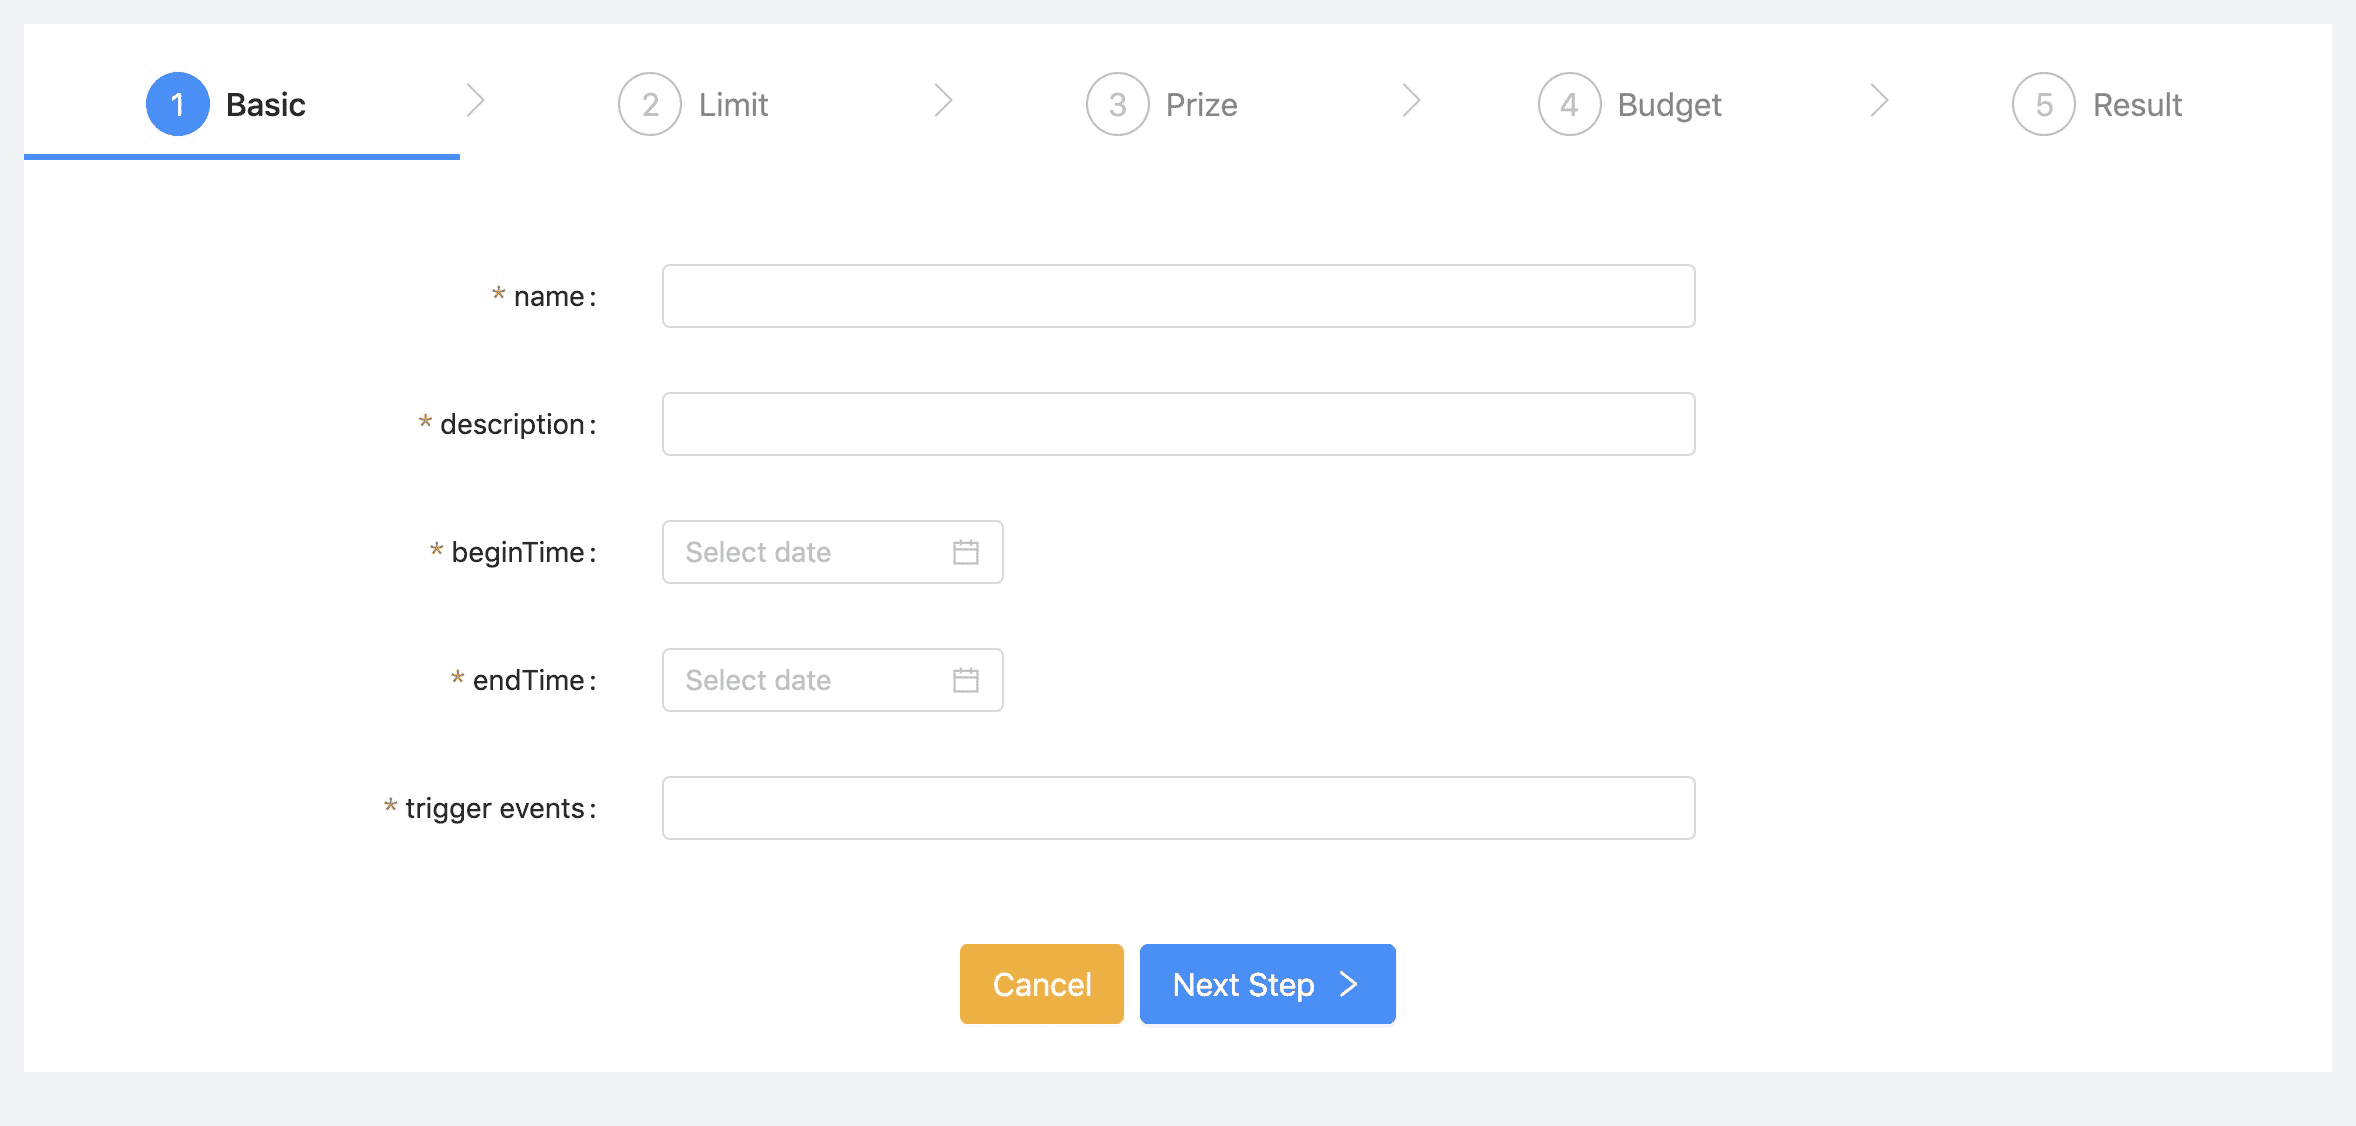This screenshot has width=2356, height=1126.
Task: Click the beginTime calendar icon
Action: click(966, 552)
